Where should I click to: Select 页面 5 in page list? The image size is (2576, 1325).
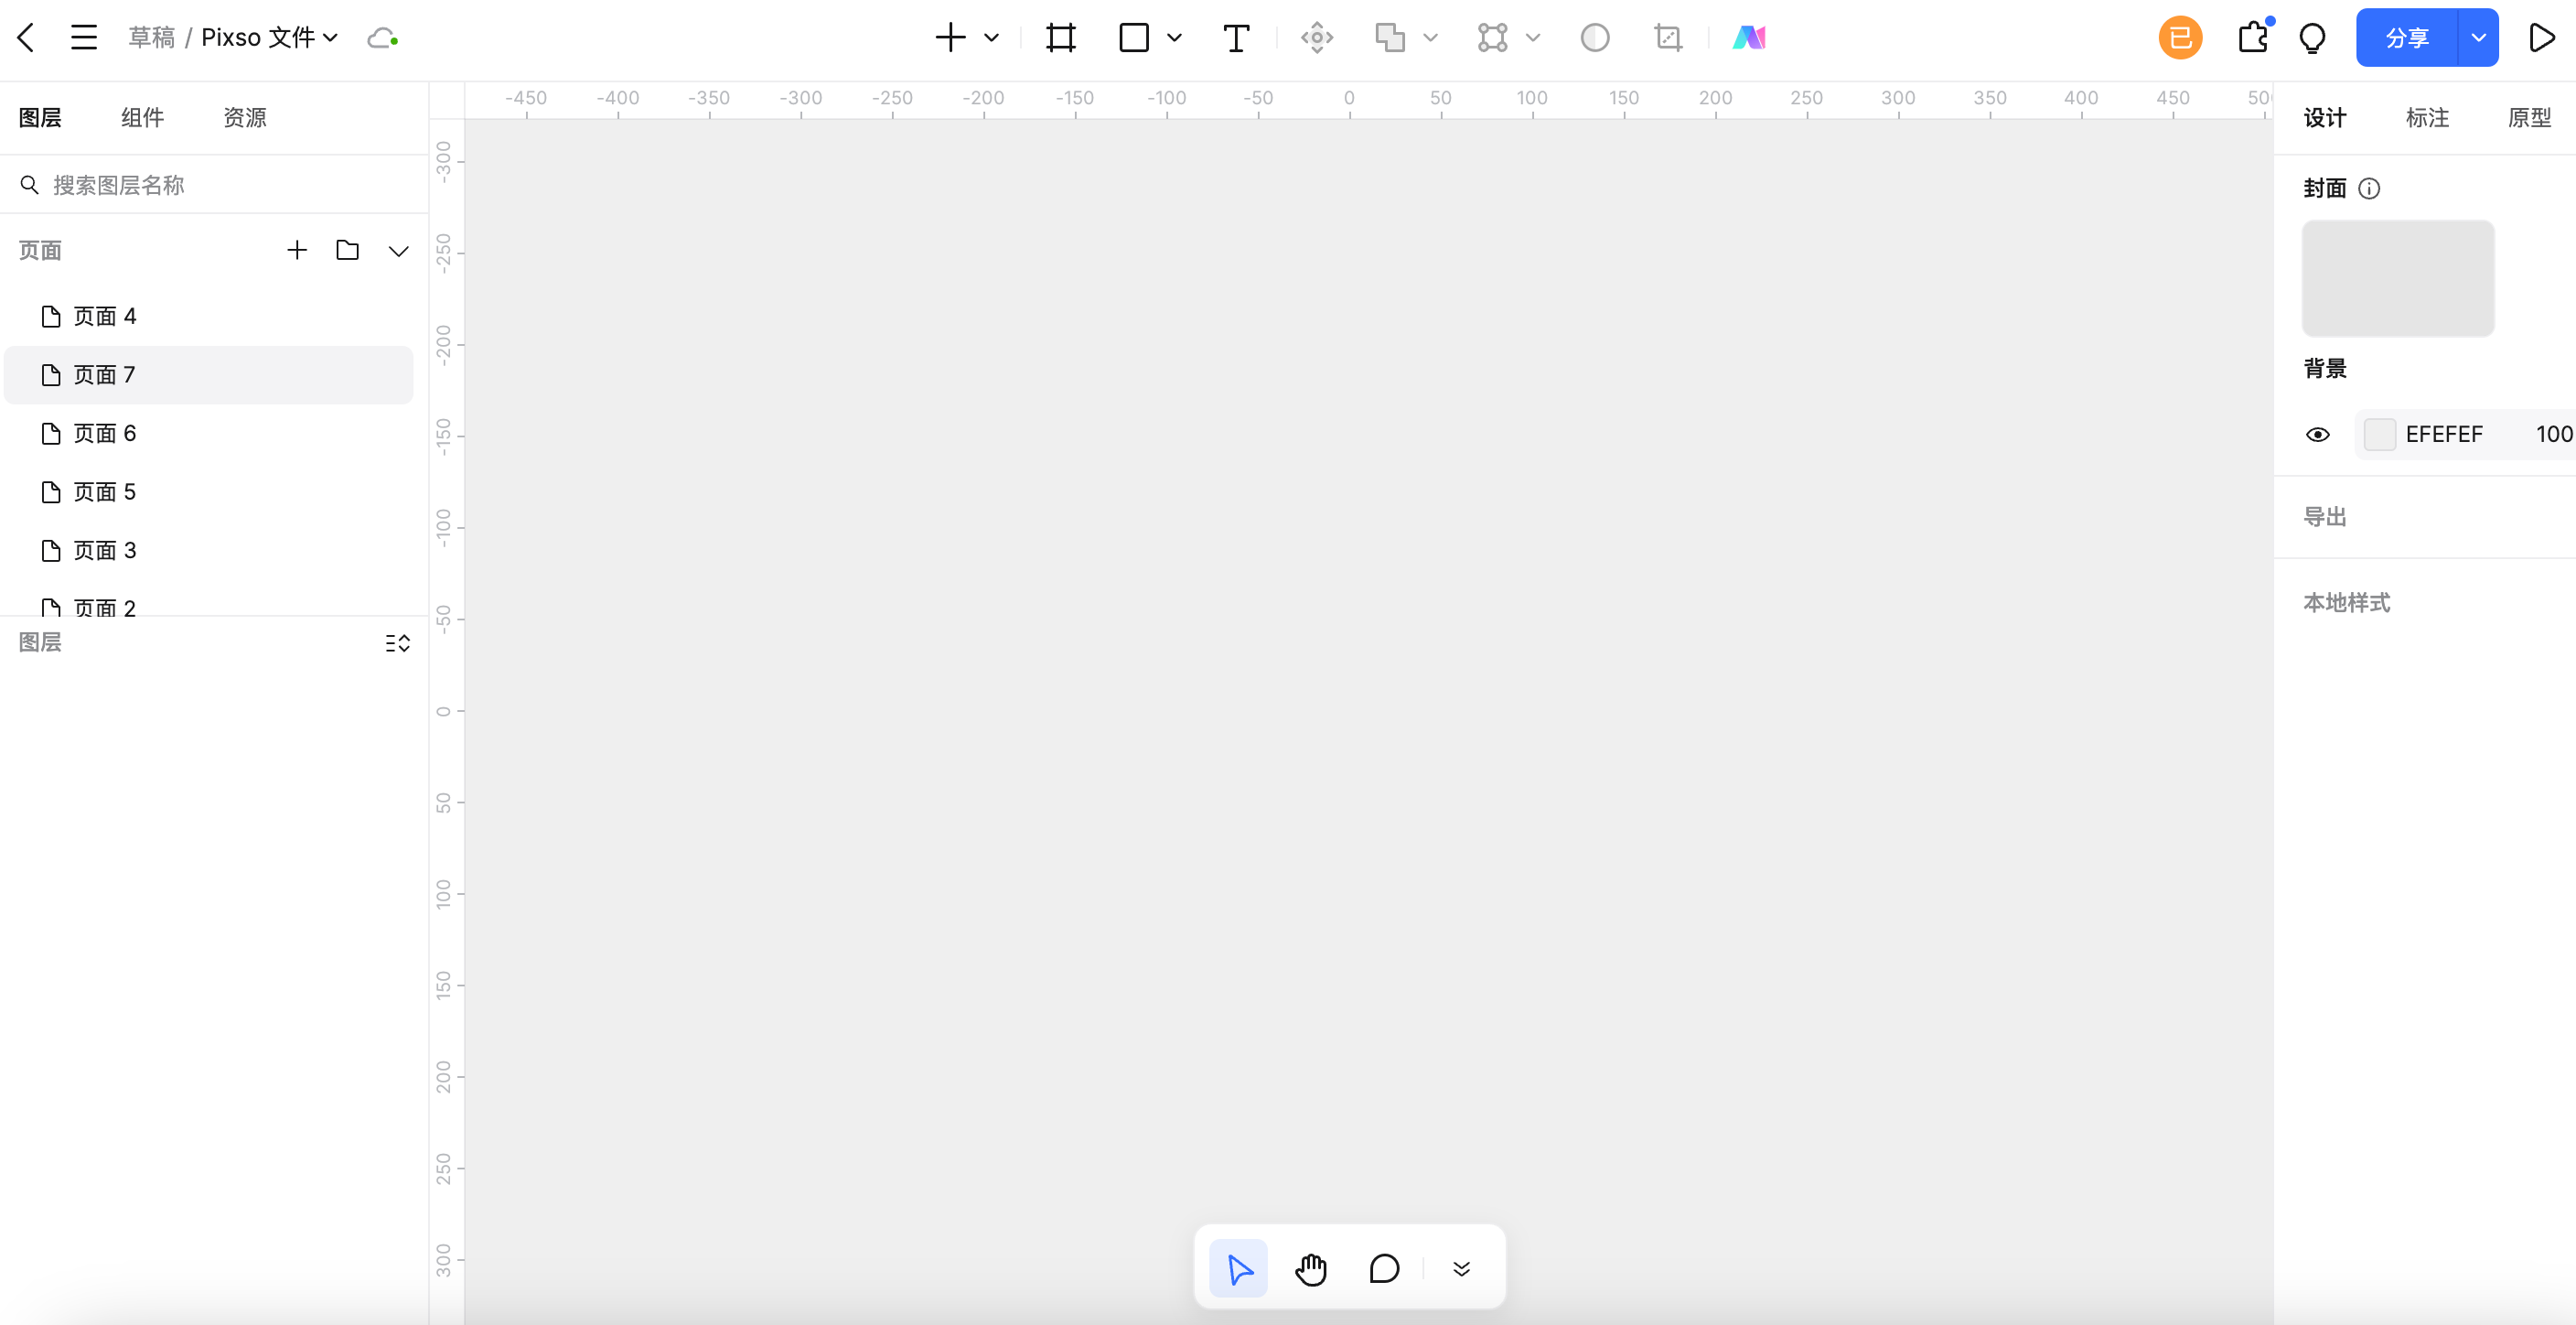[208, 492]
